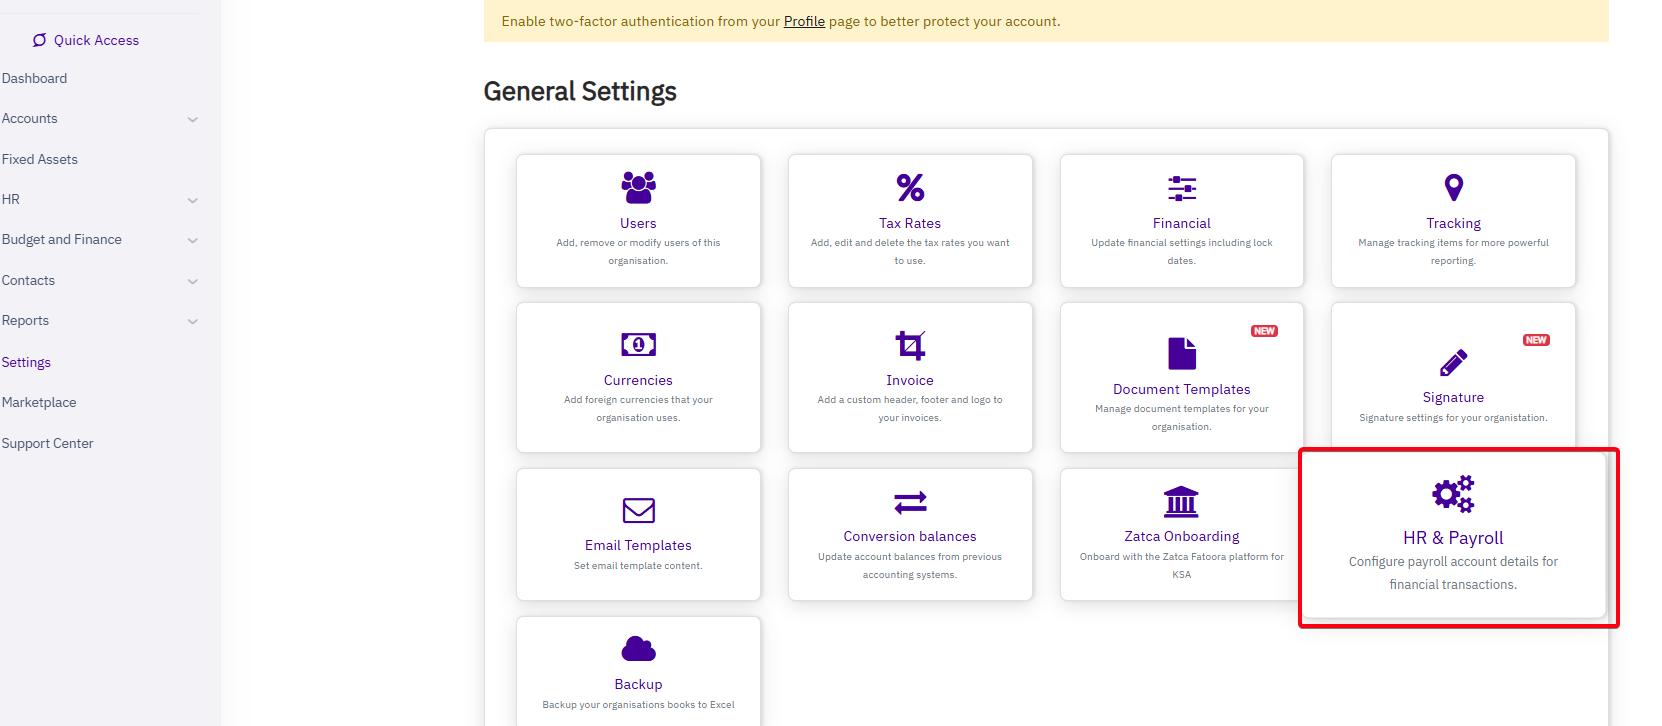Click the Backup cloud icon

coord(638,649)
